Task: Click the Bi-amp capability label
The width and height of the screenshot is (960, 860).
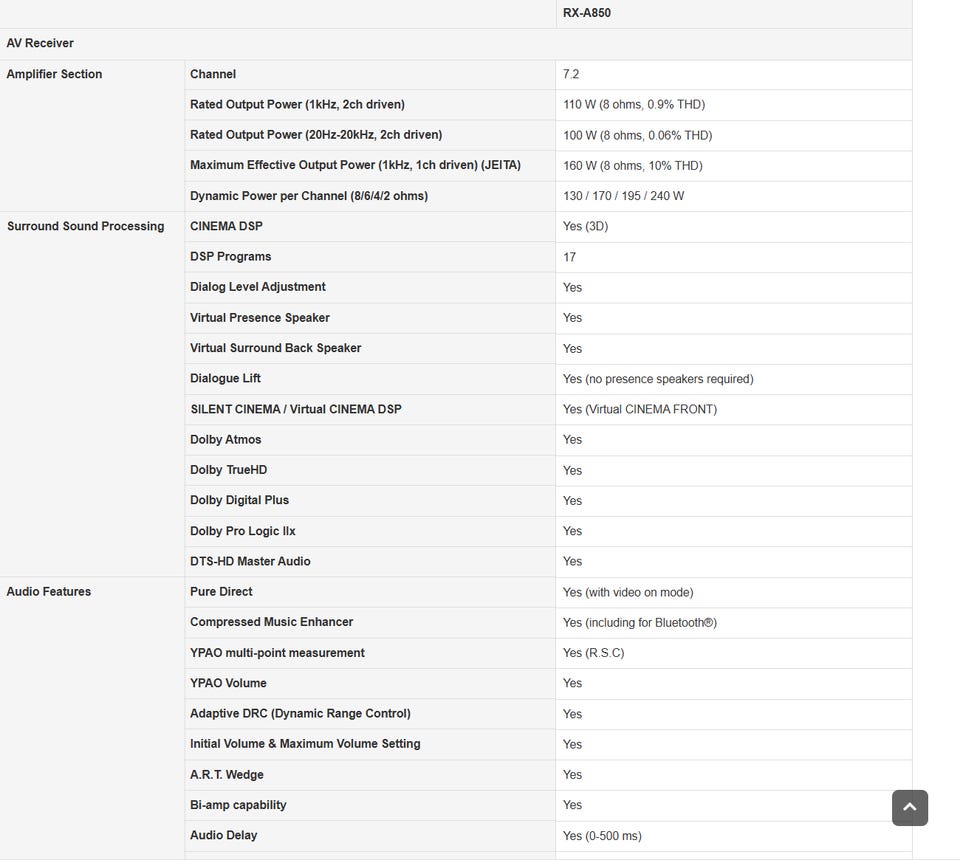Action: tap(238, 805)
